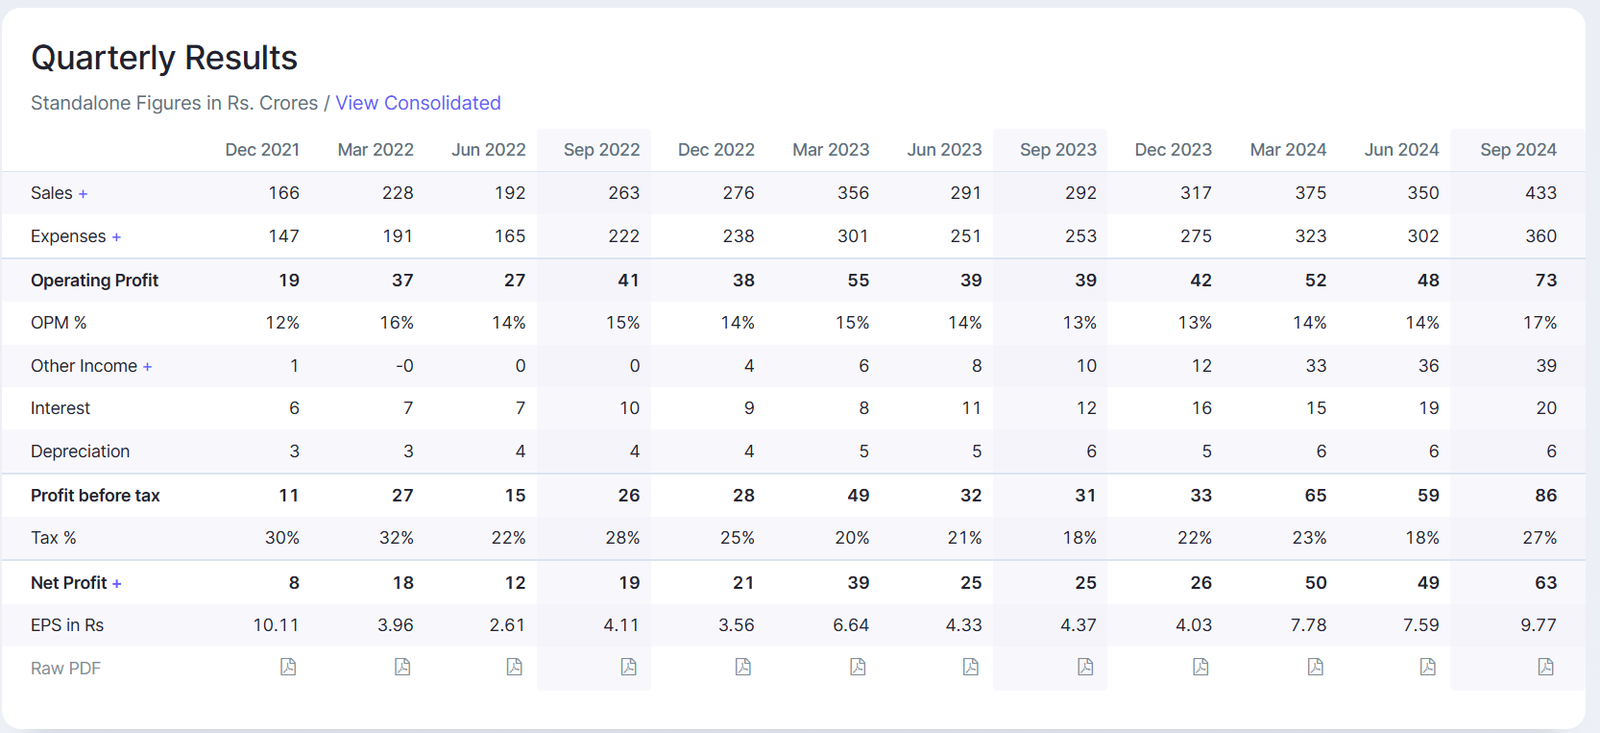This screenshot has height=733, width=1600.
Task: Select EPS value 6.64
Action: 851,625
